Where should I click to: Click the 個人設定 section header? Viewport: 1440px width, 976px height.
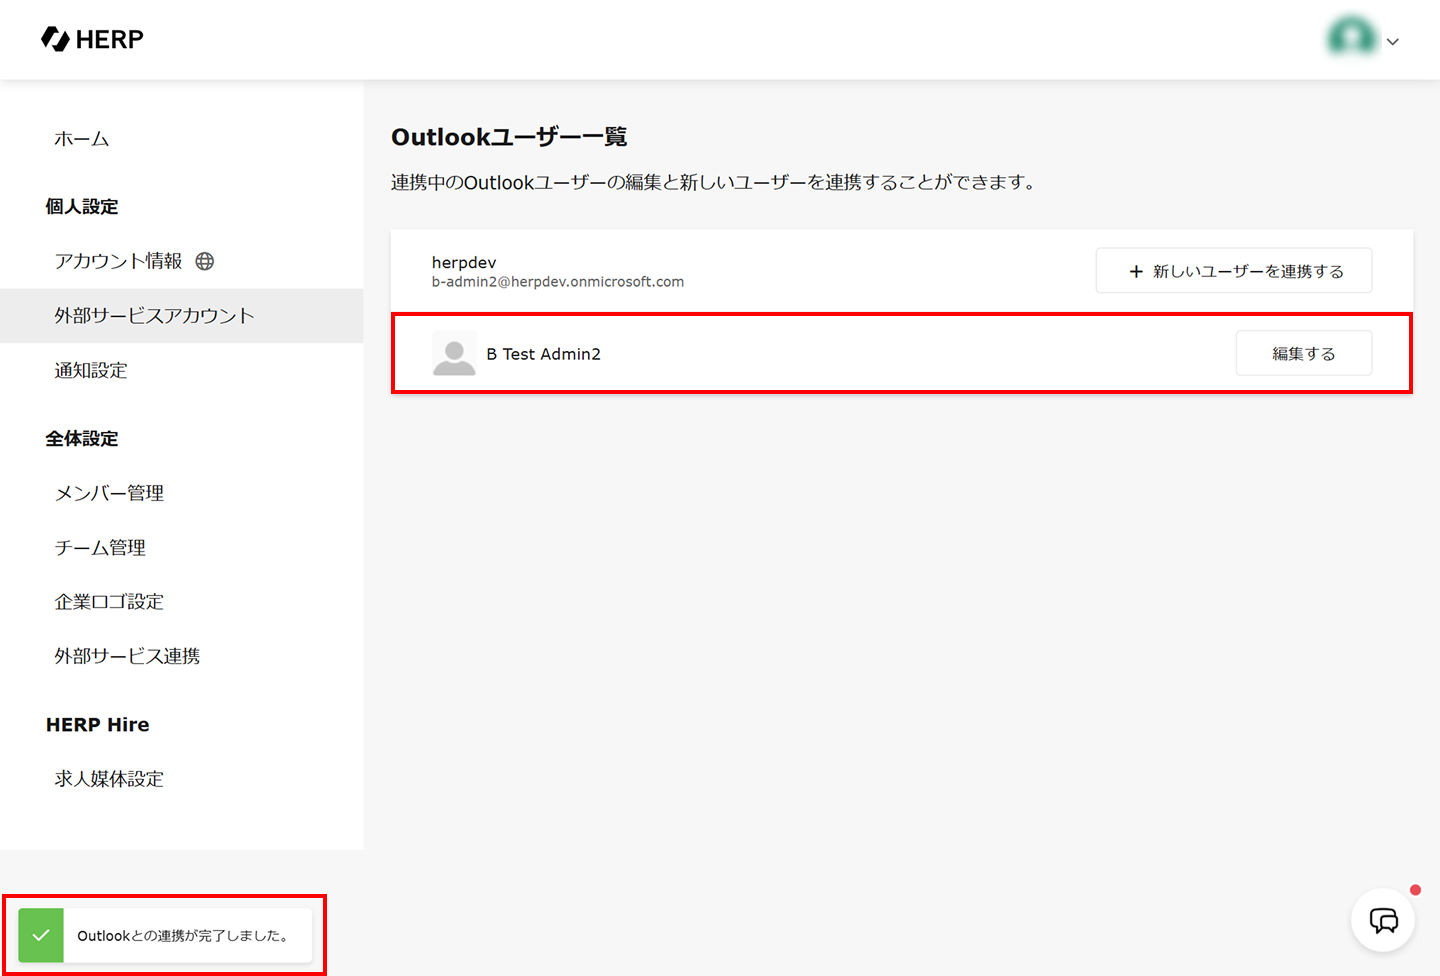coord(82,207)
